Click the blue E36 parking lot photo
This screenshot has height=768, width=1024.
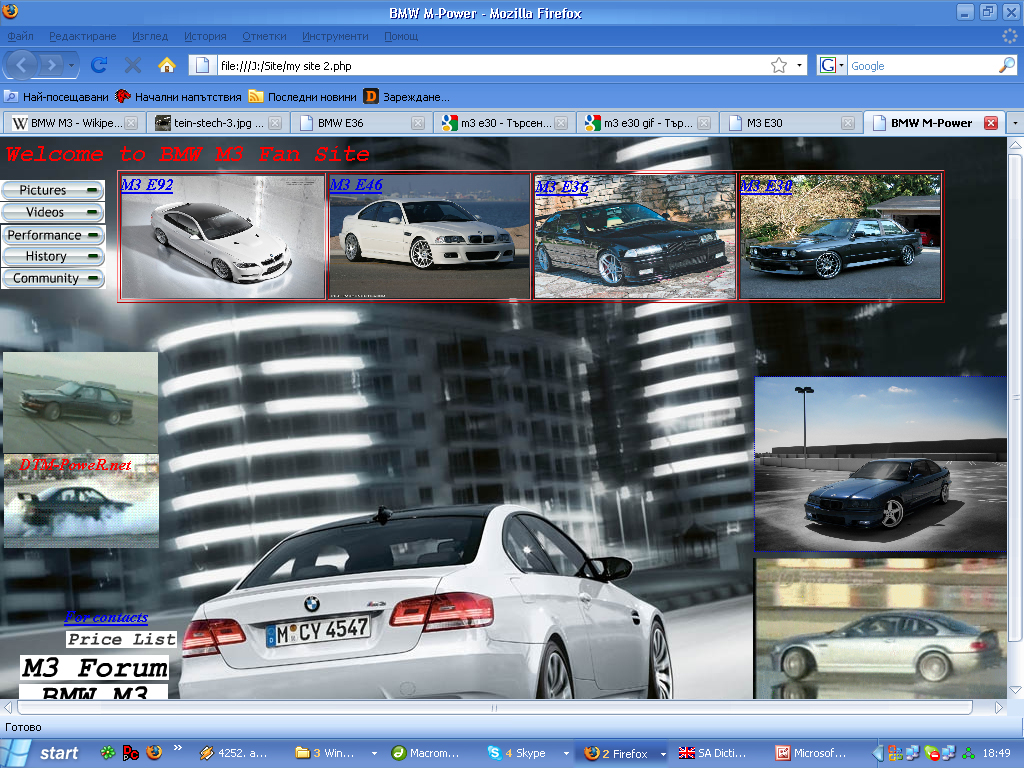[x=880, y=464]
